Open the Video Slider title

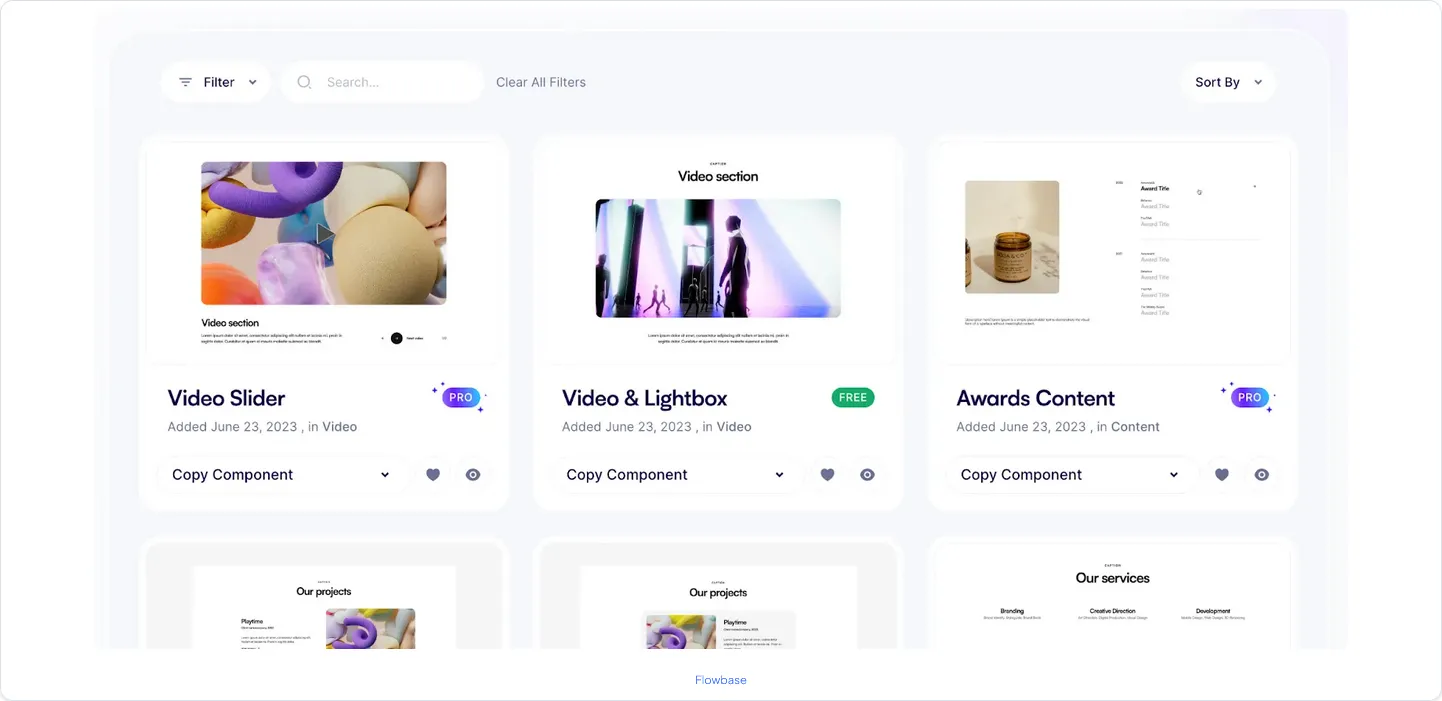point(227,398)
